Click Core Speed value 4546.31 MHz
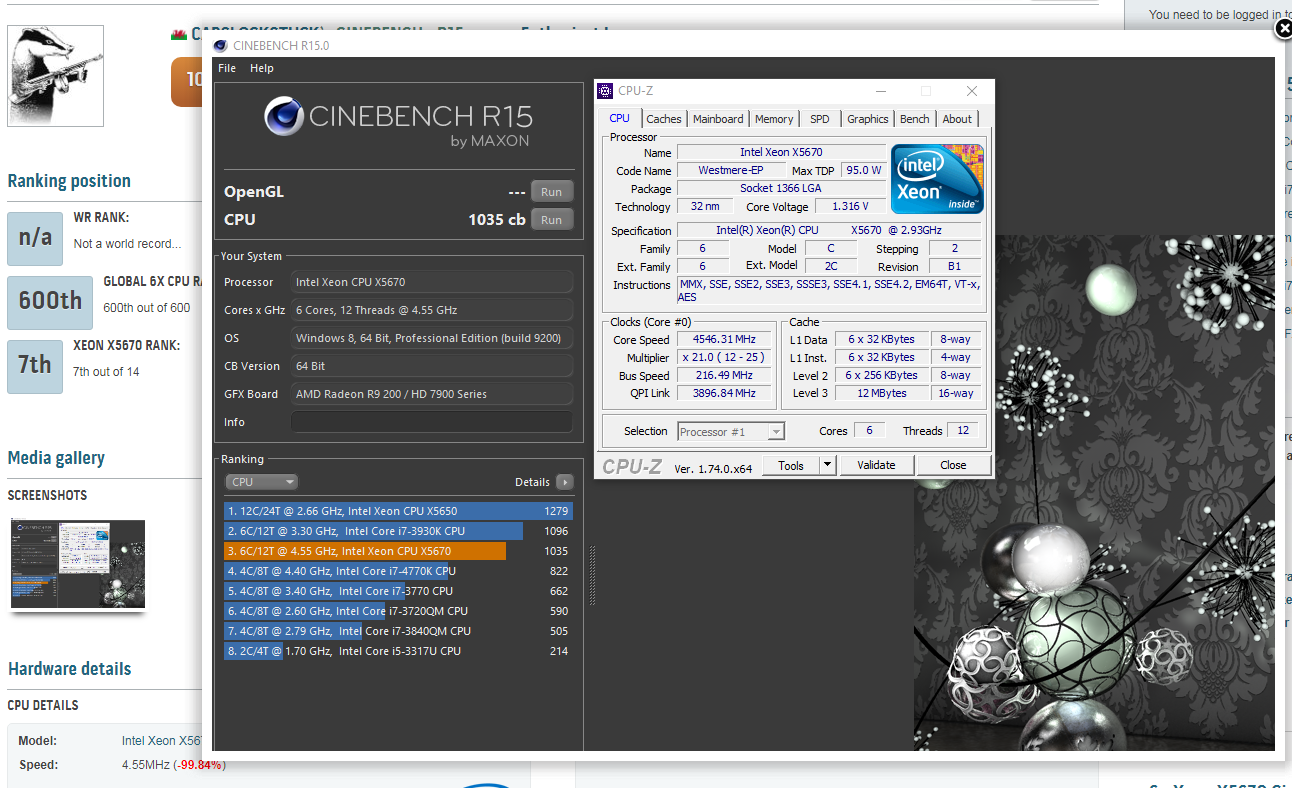Screen dimensions: 1292x788 (x=725, y=340)
